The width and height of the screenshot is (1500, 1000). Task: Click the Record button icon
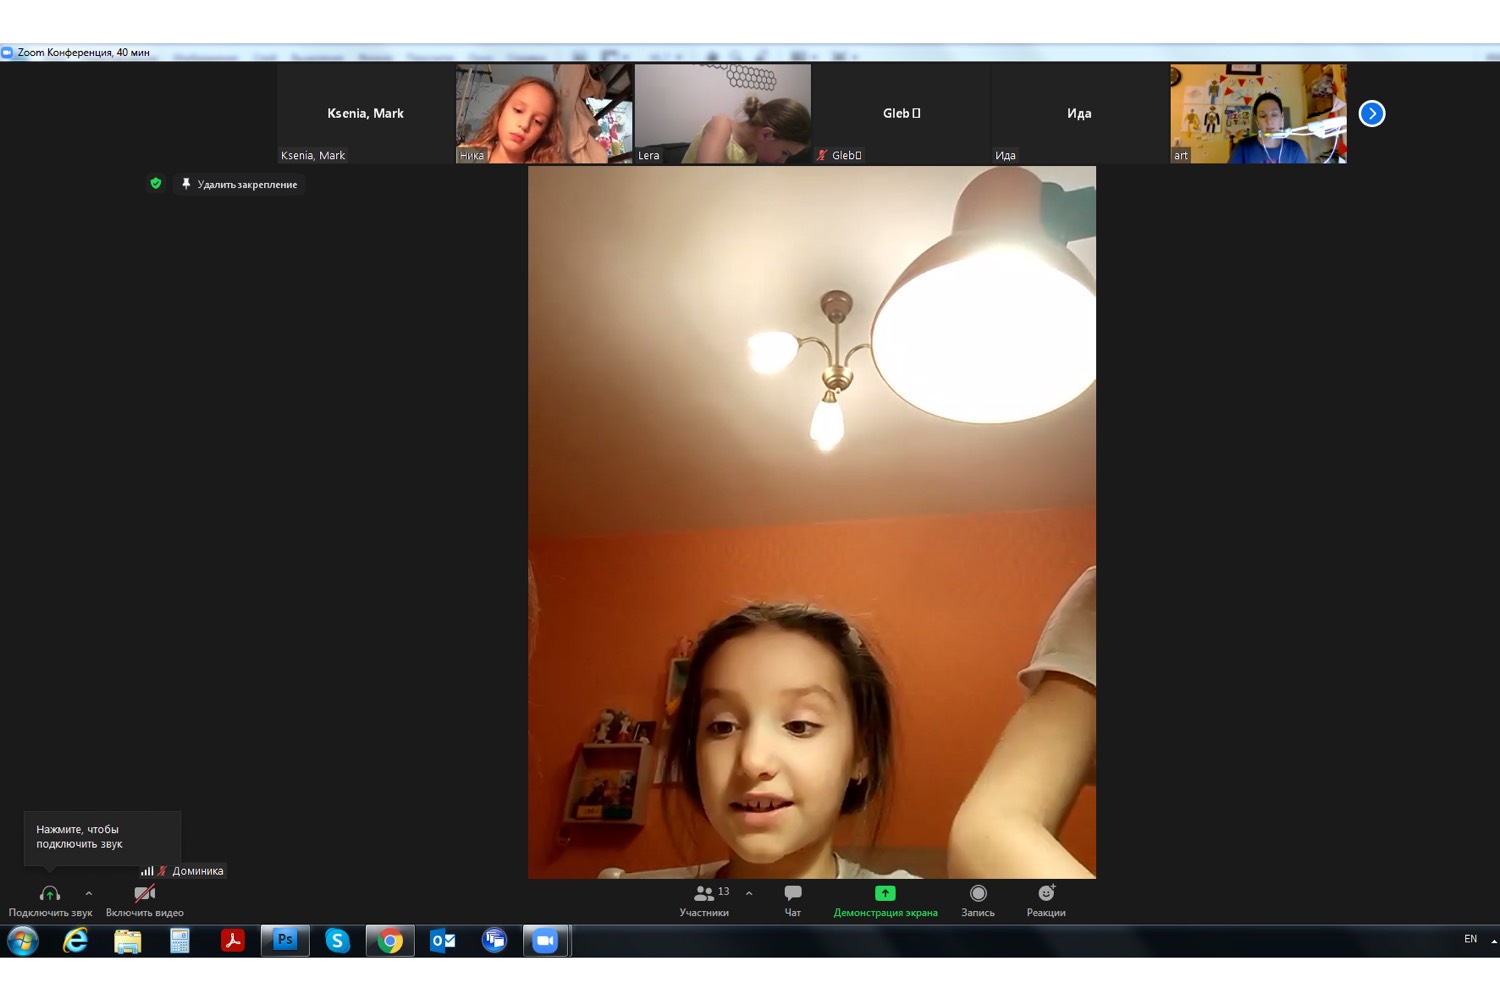978,894
